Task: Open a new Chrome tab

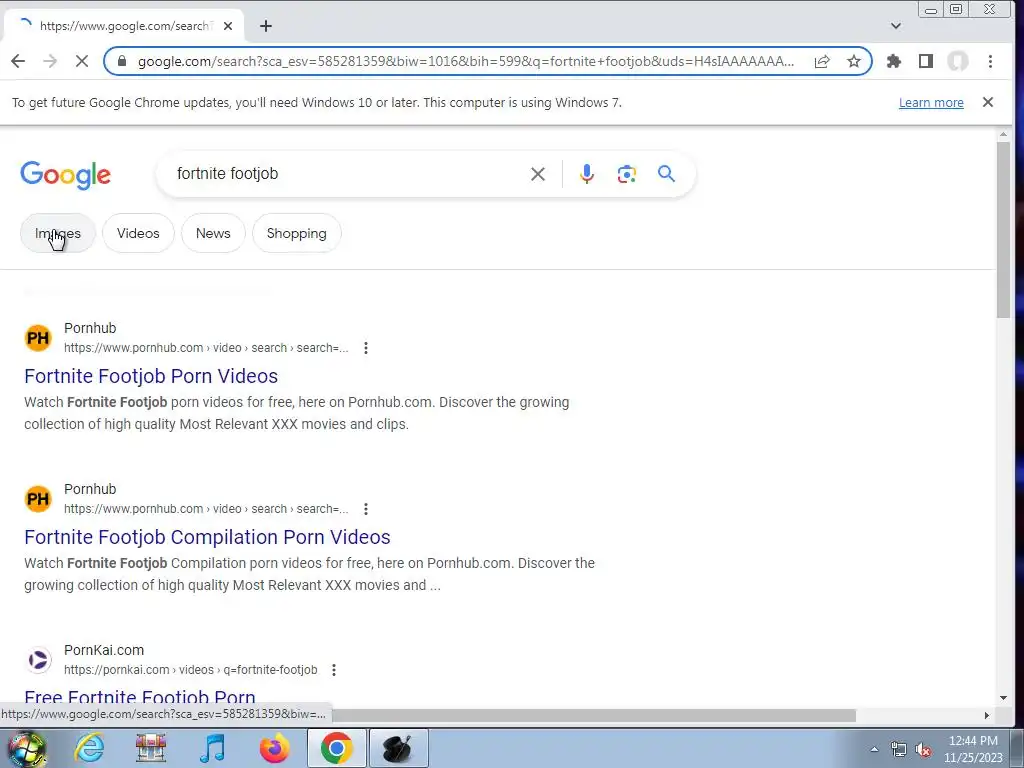Action: tap(265, 26)
